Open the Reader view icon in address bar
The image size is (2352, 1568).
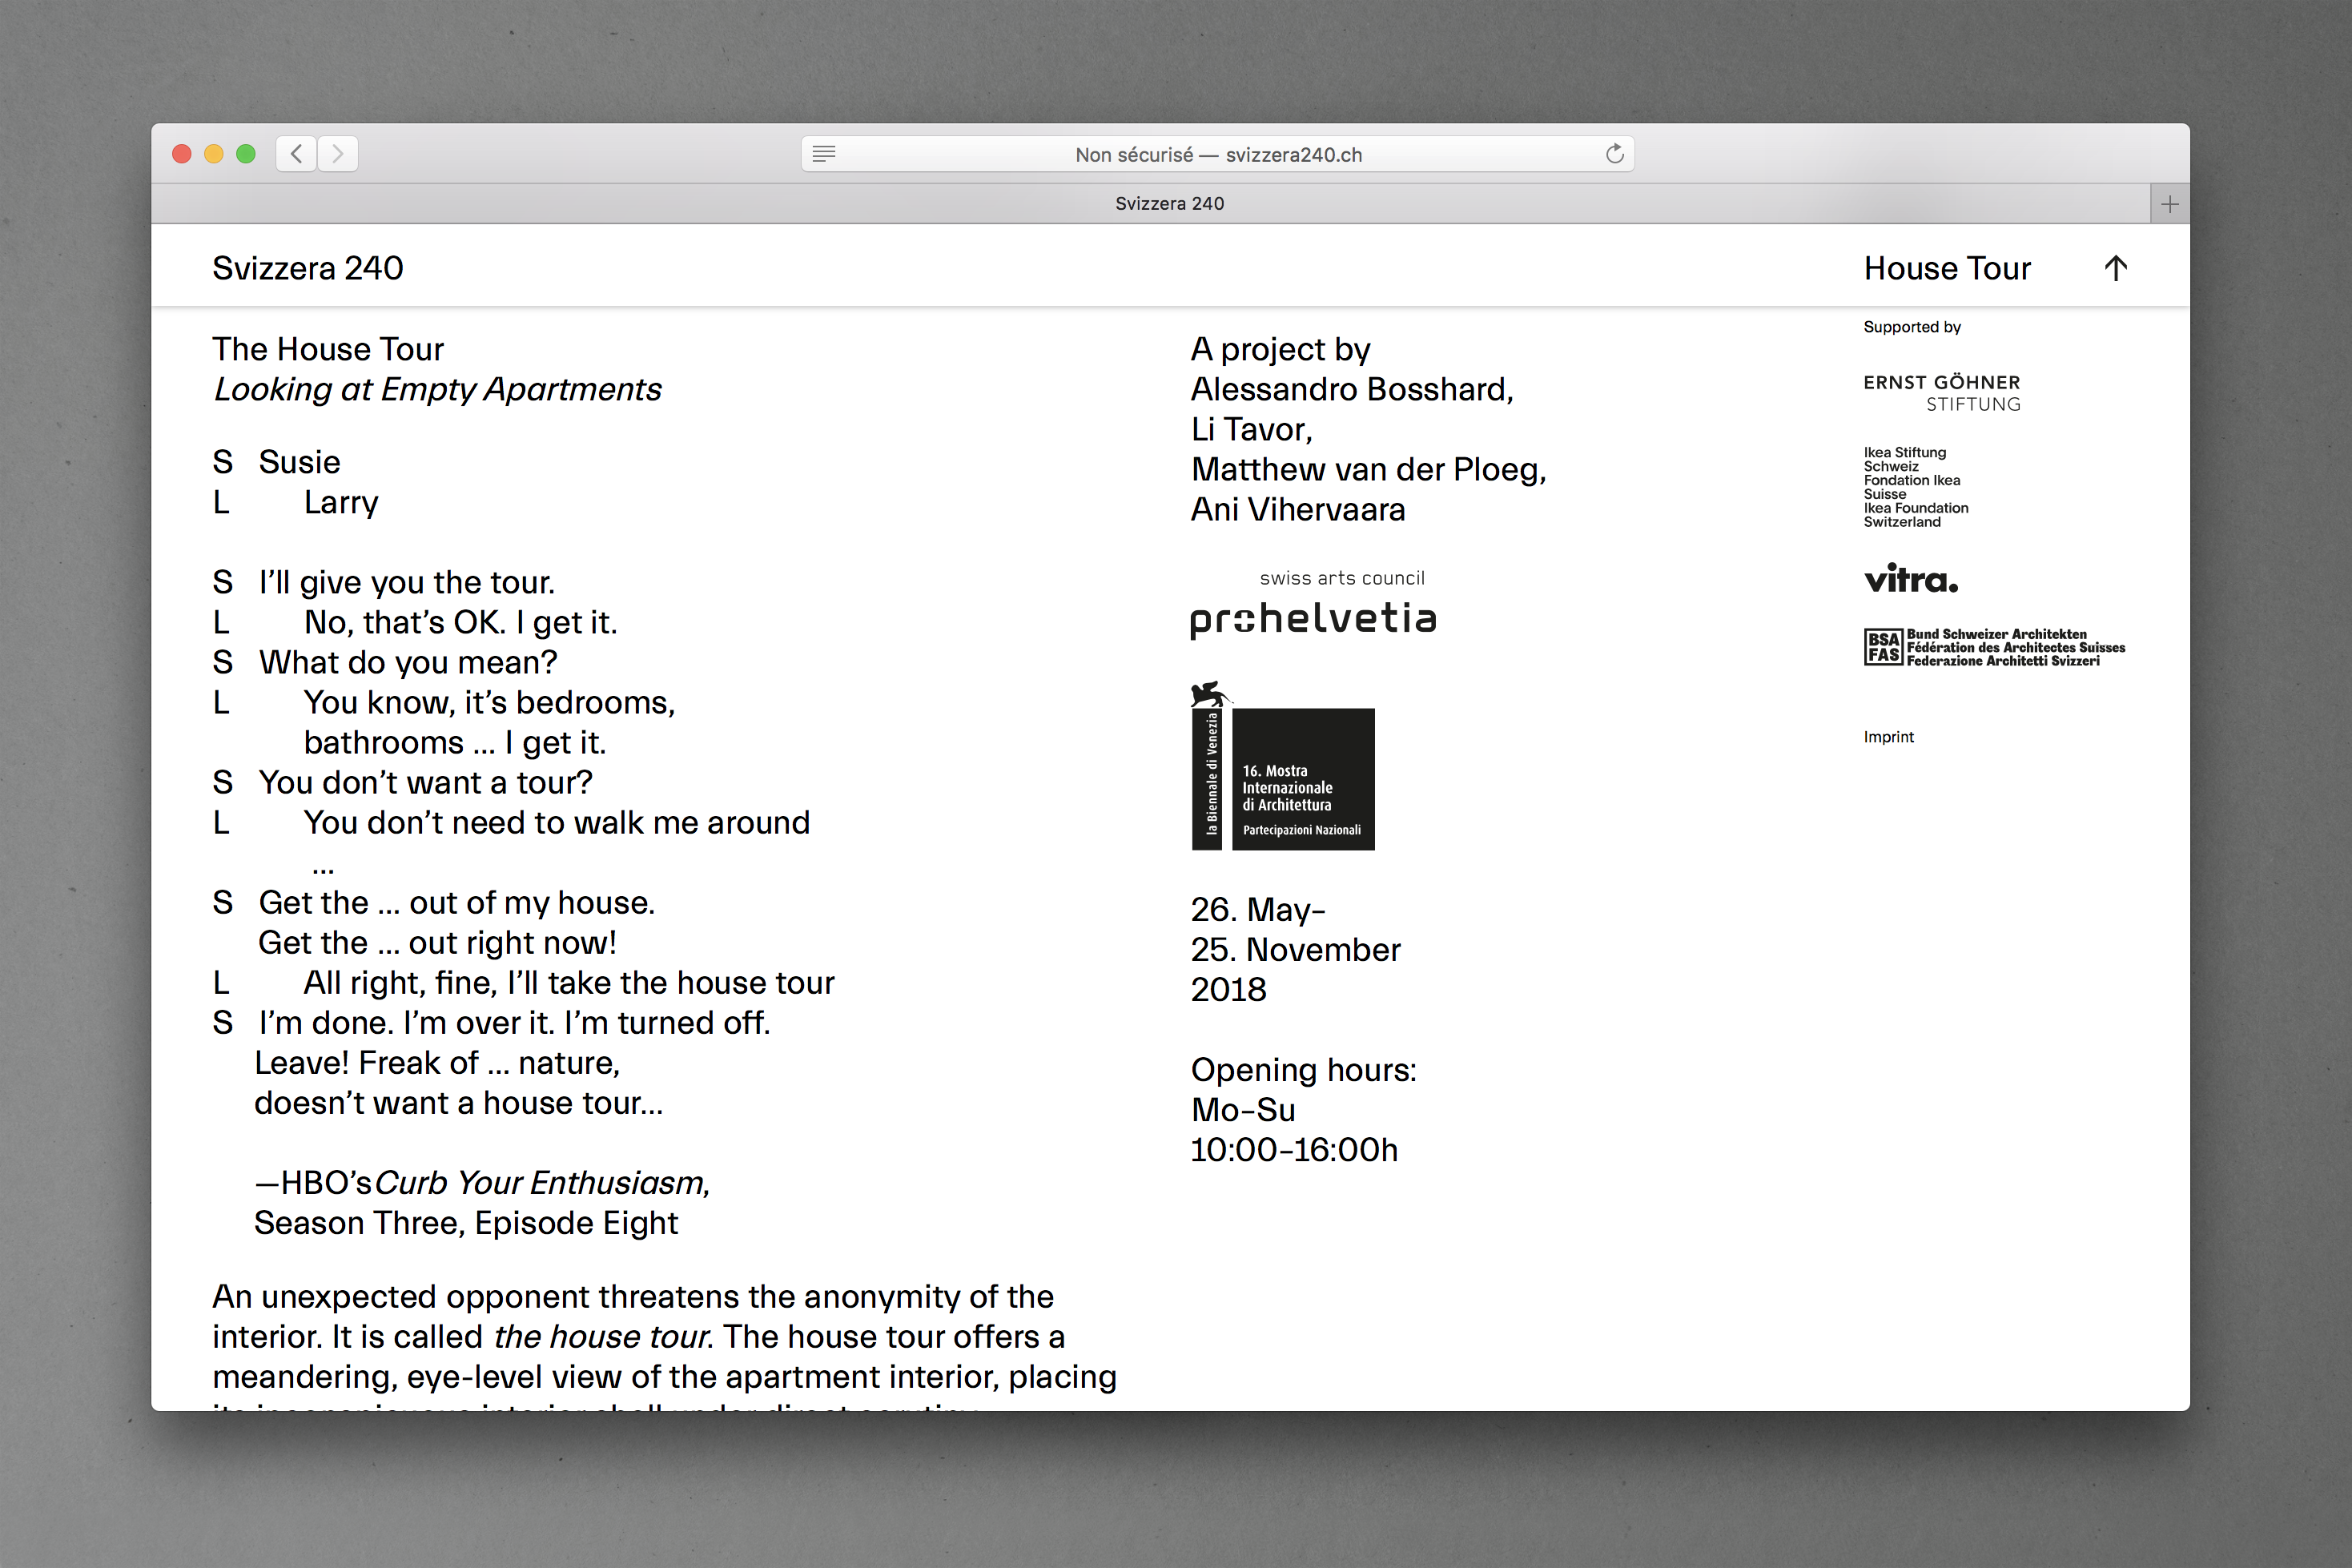coord(824,154)
